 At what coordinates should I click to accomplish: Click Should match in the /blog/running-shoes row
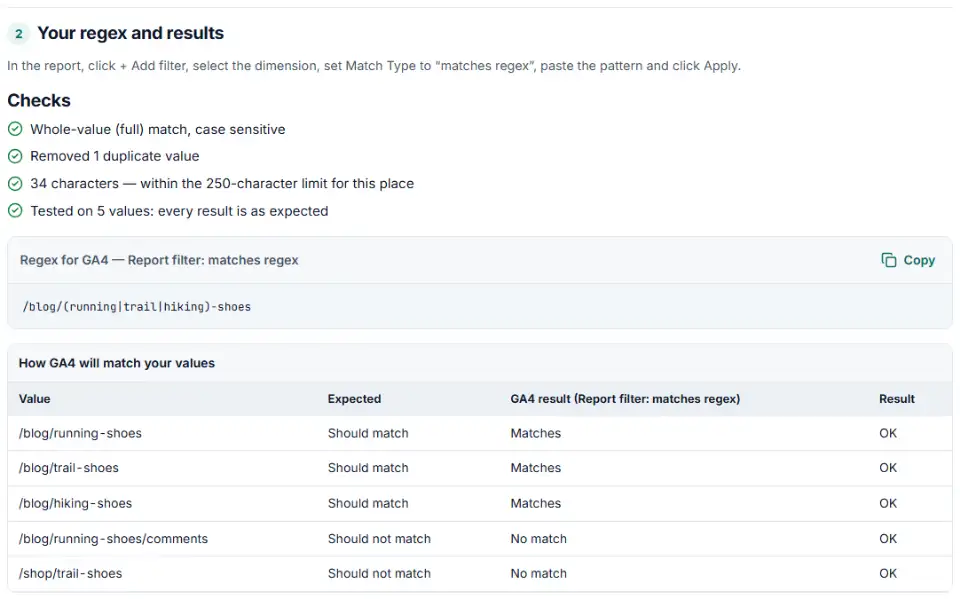368,434
